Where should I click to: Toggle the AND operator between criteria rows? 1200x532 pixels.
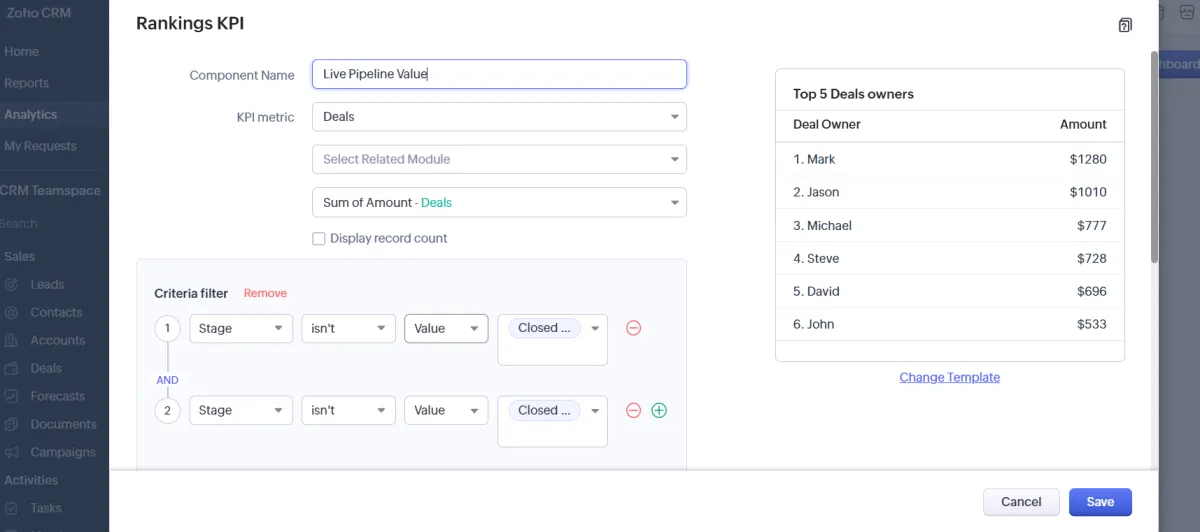pos(167,380)
